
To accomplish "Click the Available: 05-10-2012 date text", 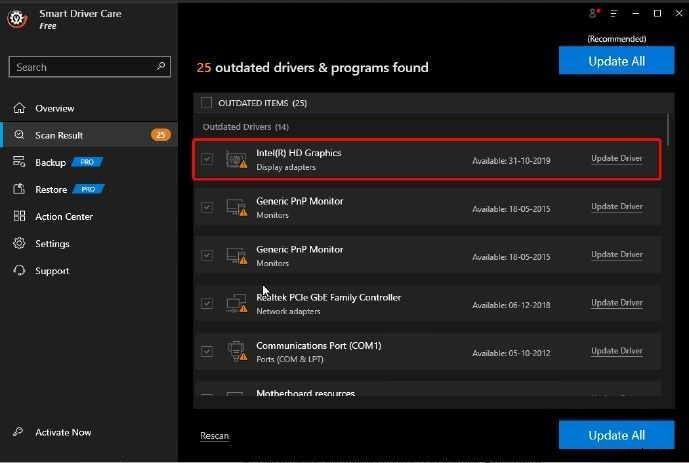I will (511, 353).
